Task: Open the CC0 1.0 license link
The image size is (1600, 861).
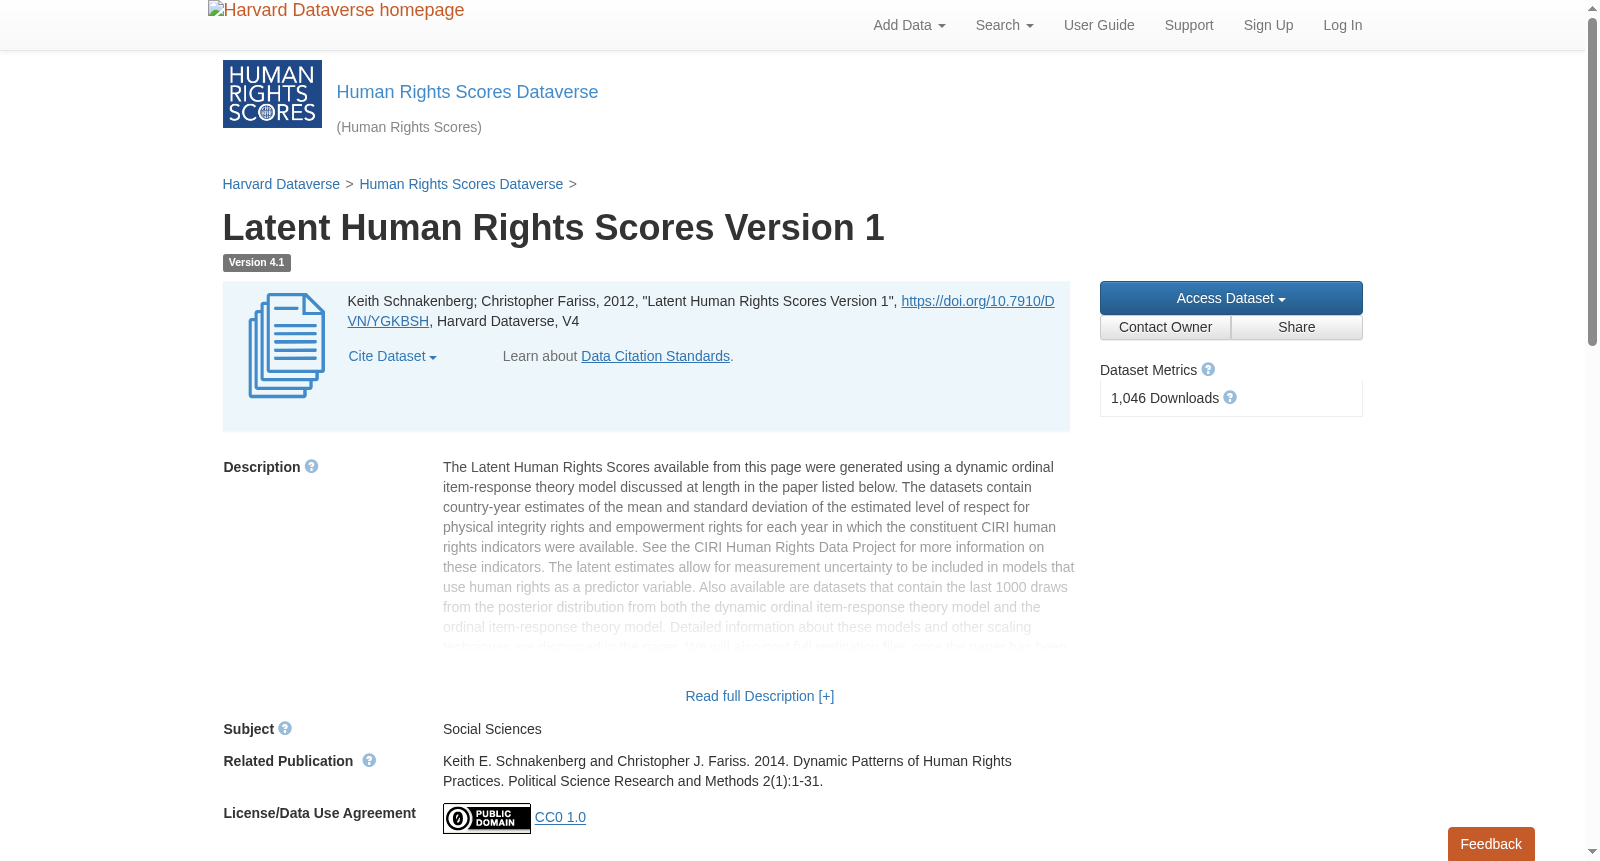Action: coord(560,817)
